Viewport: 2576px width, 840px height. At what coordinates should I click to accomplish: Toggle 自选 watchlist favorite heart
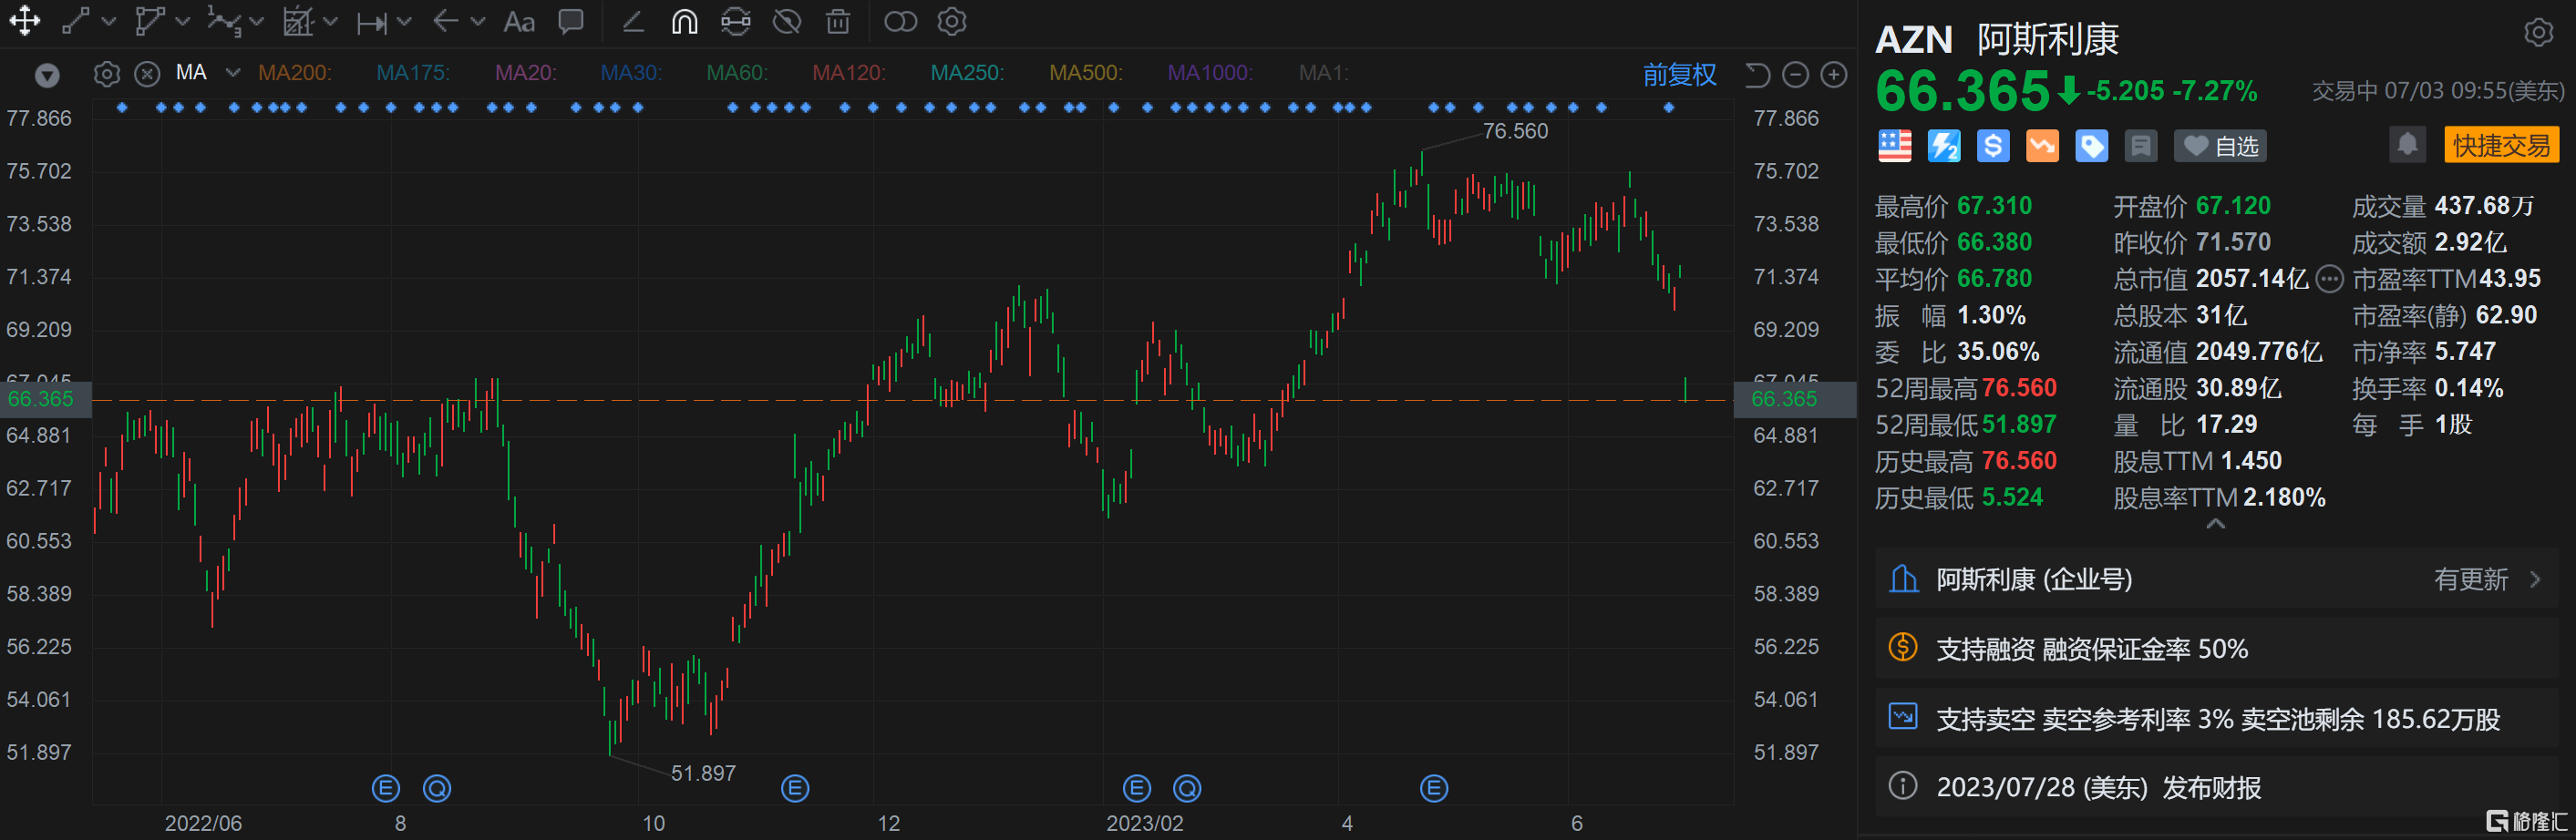pyautogui.click(x=2220, y=146)
